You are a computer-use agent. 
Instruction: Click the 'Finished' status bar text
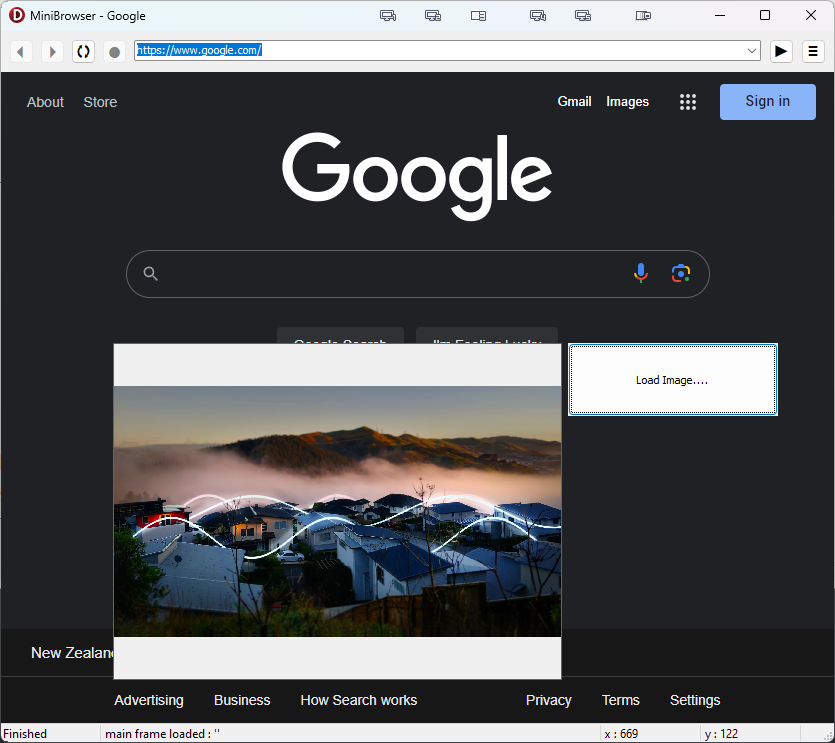pyautogui.click(x=25, y=733)
